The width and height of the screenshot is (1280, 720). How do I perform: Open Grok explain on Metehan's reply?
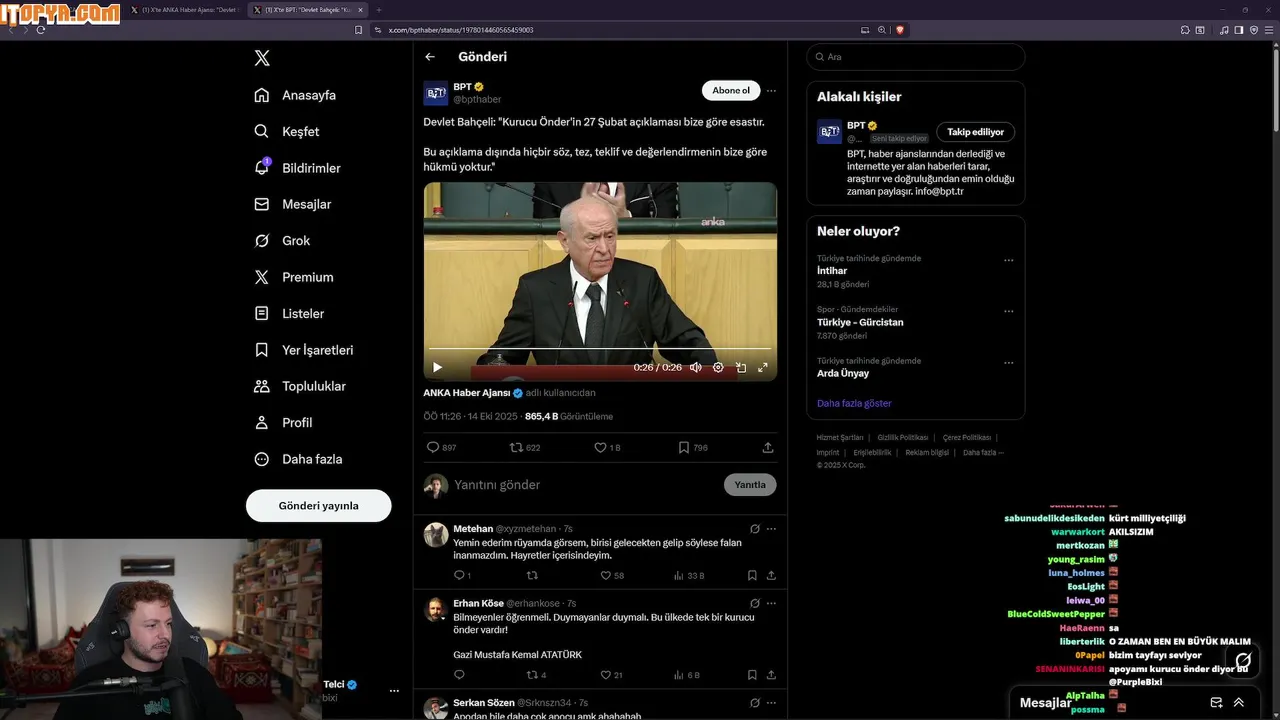click(x=755, y=529)
